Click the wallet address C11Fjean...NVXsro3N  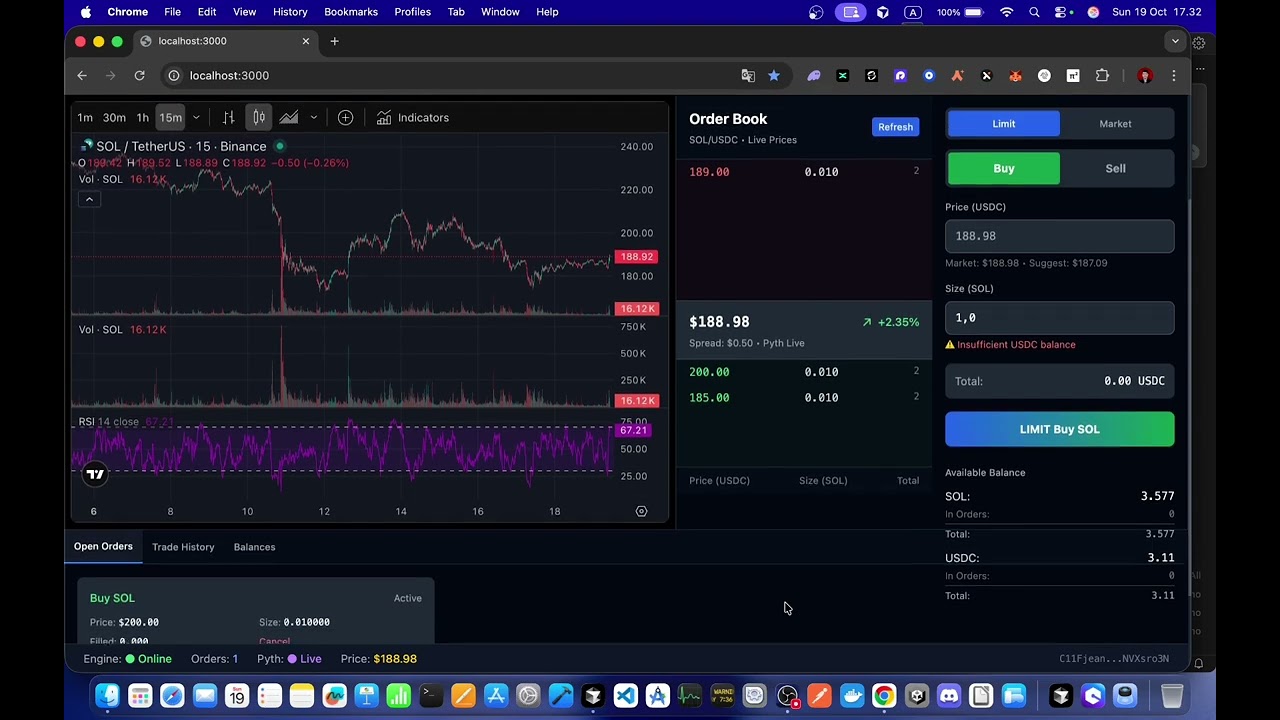(1114, 659)
